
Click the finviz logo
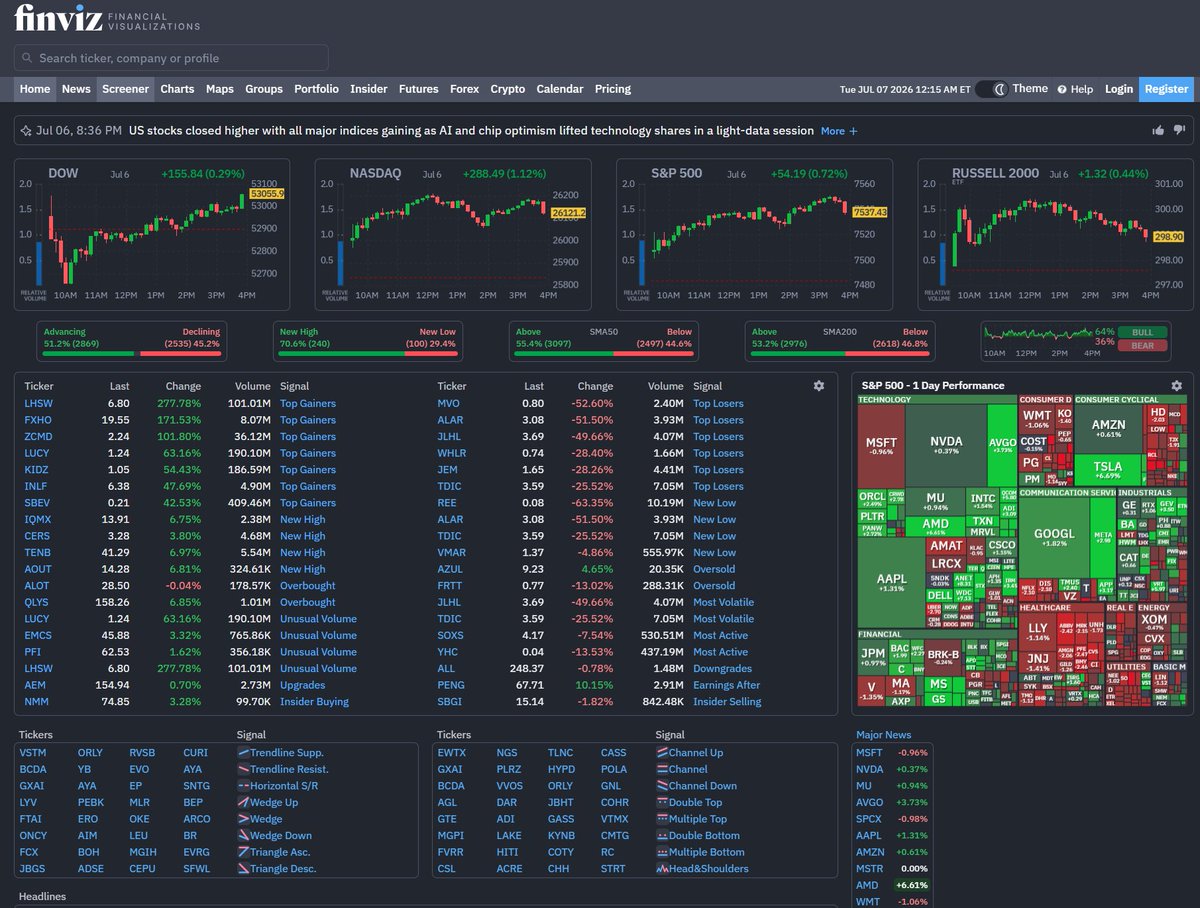[x=107, y=19]
